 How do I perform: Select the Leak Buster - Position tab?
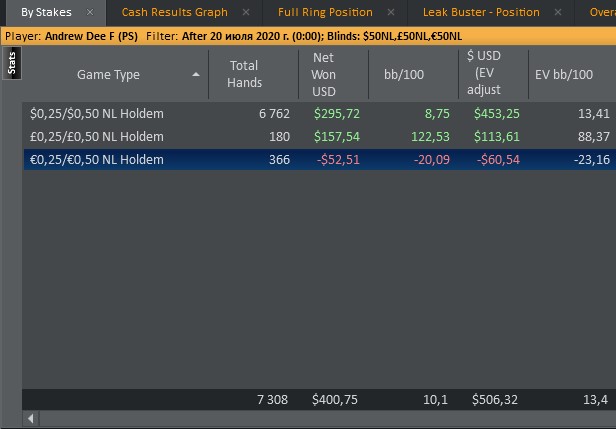481,13
